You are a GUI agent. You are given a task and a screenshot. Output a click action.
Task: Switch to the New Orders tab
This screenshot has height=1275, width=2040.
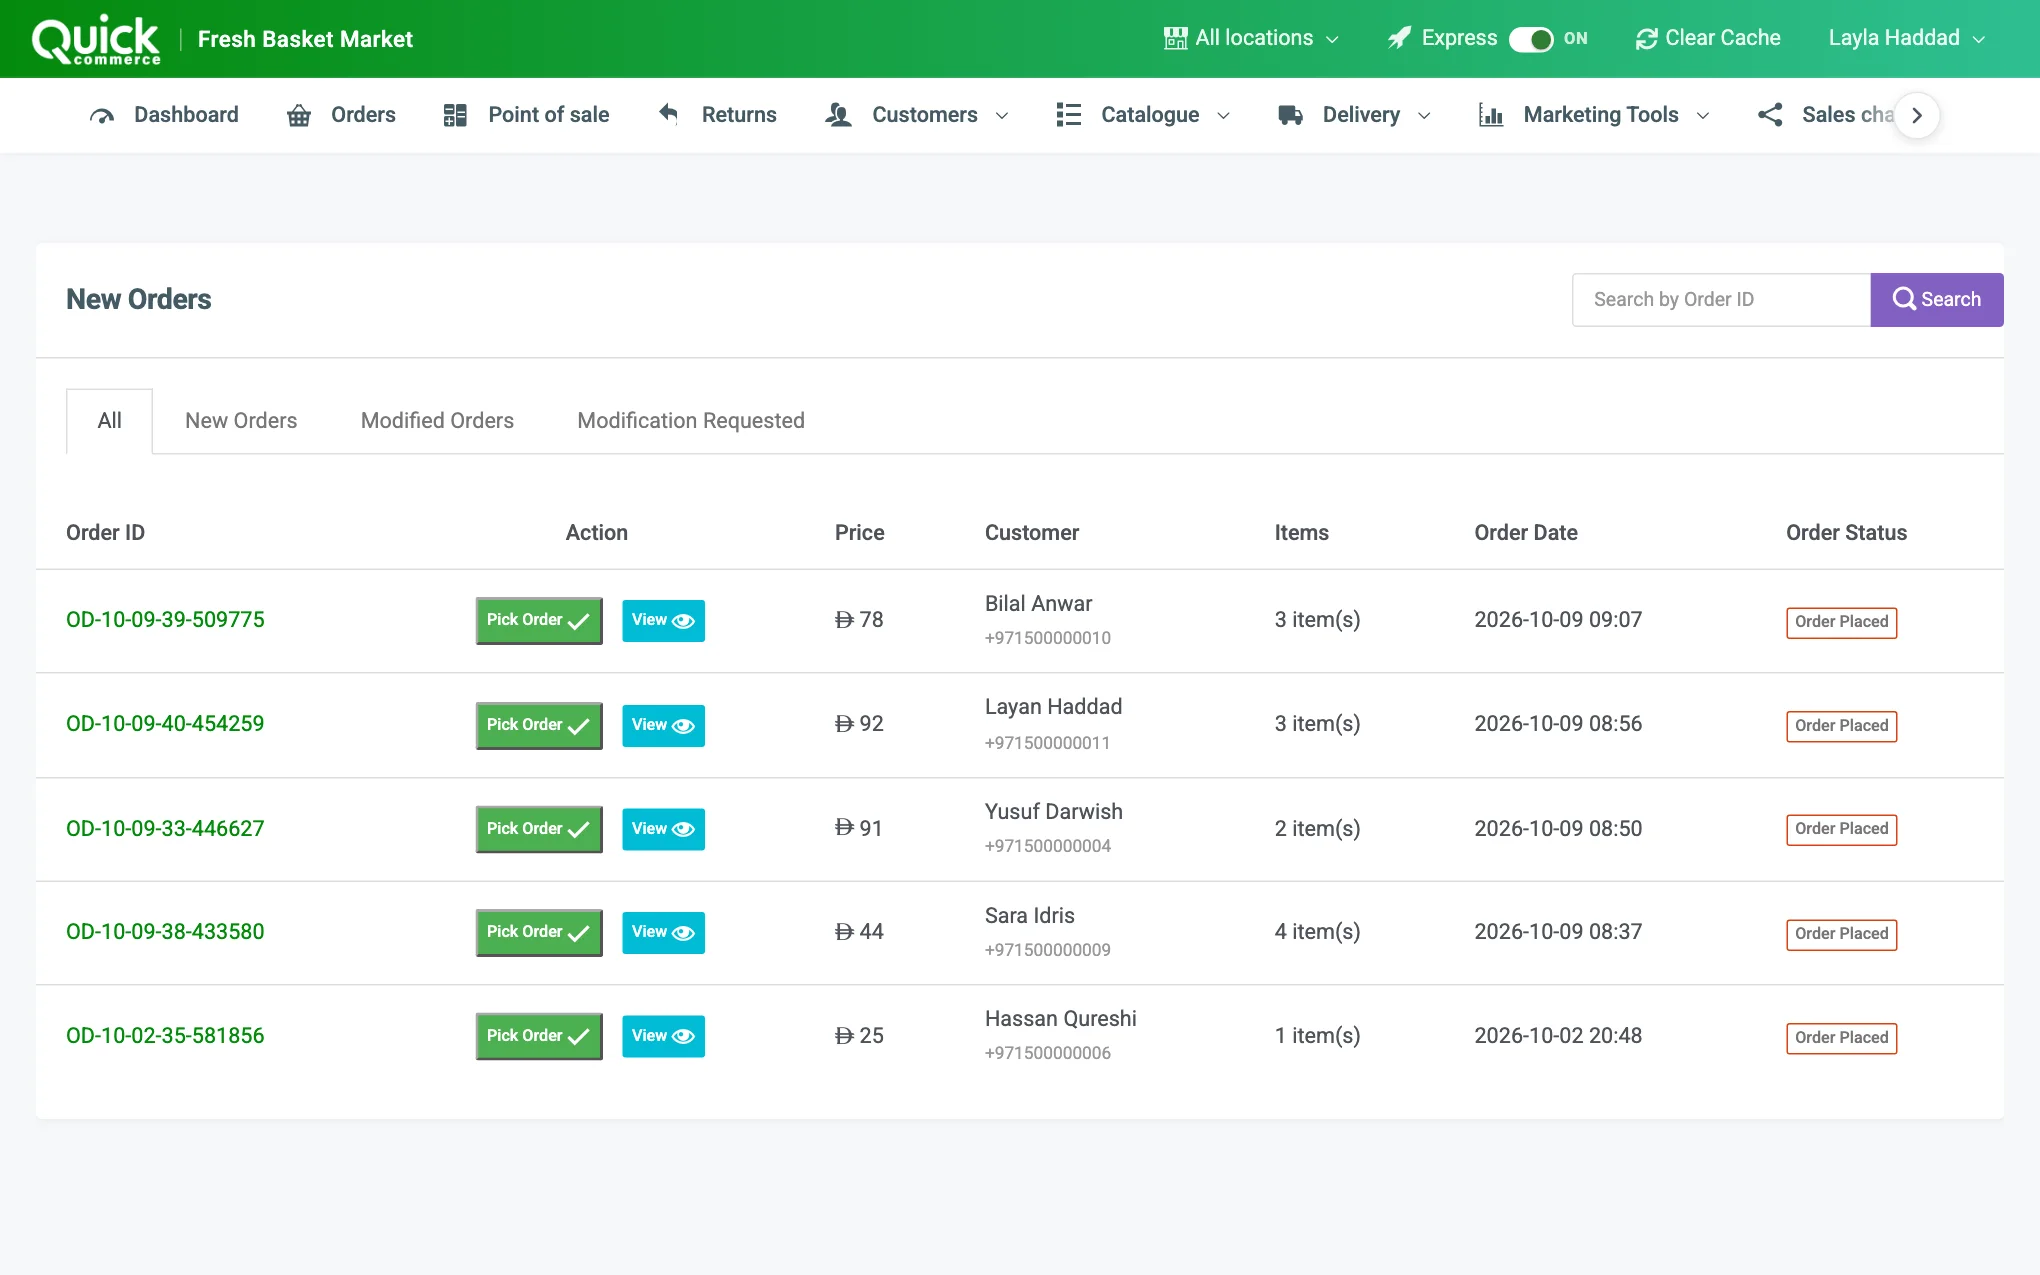tap(241, 421)
